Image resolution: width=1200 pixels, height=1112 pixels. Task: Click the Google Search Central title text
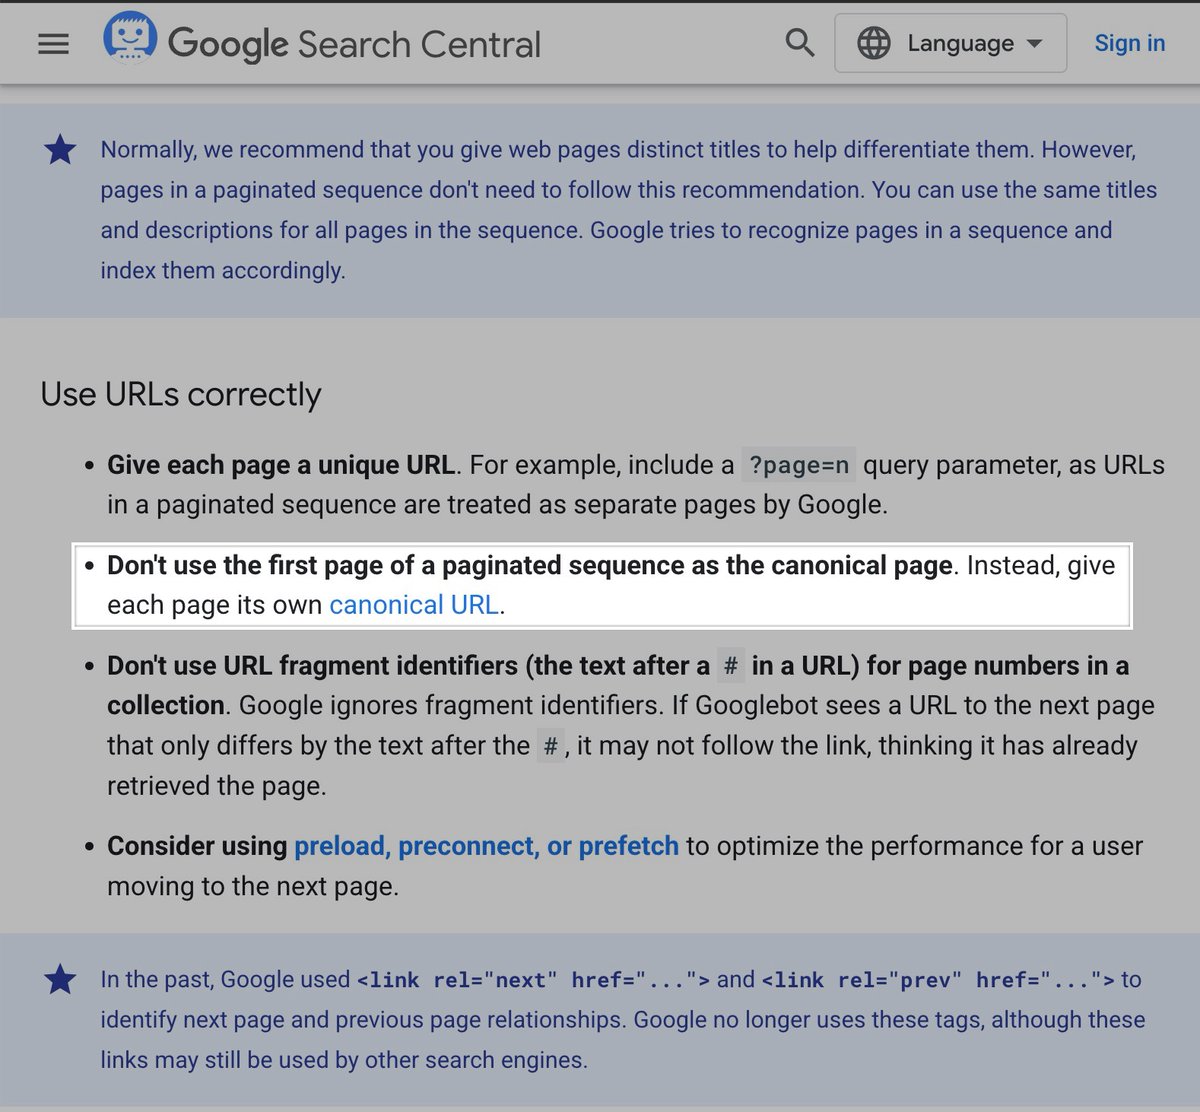pyautogui.click(x=354, y=44)
